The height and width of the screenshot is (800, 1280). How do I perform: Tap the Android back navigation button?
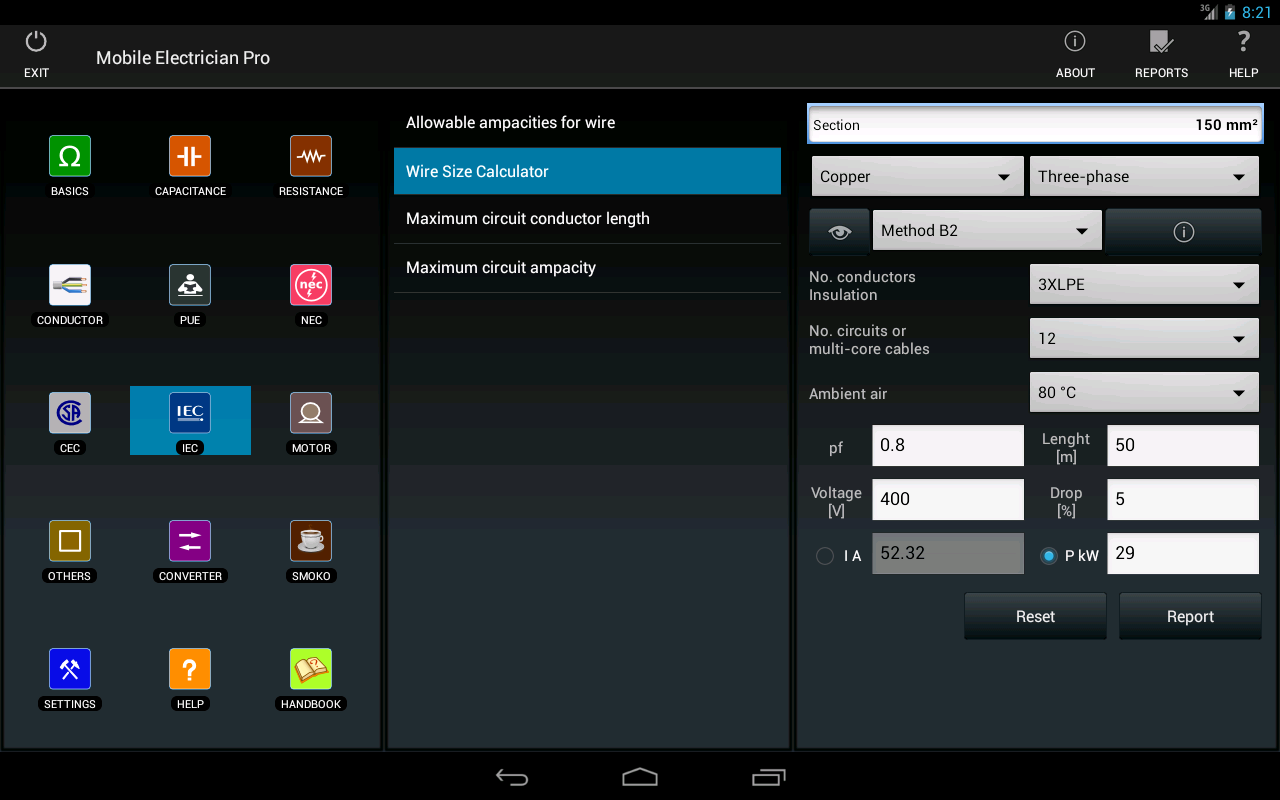coord(512,777)
